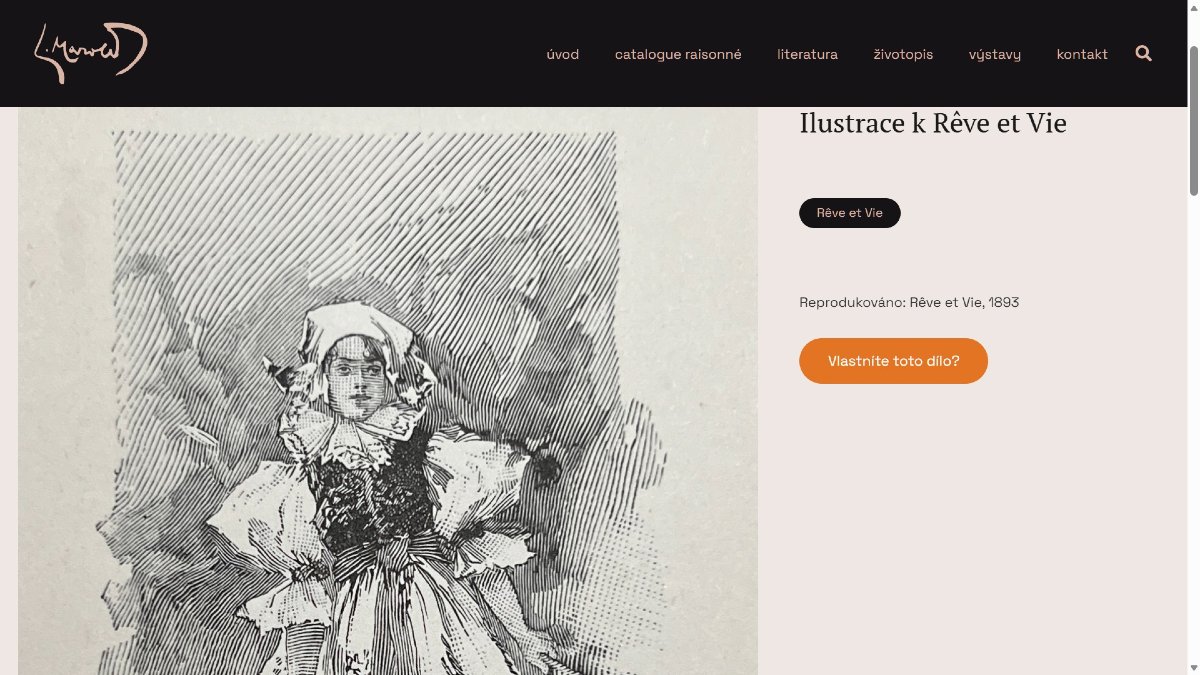Click the scrollbar up arrow
The image size is (1200, 675).
click(x=1193, y=7)
